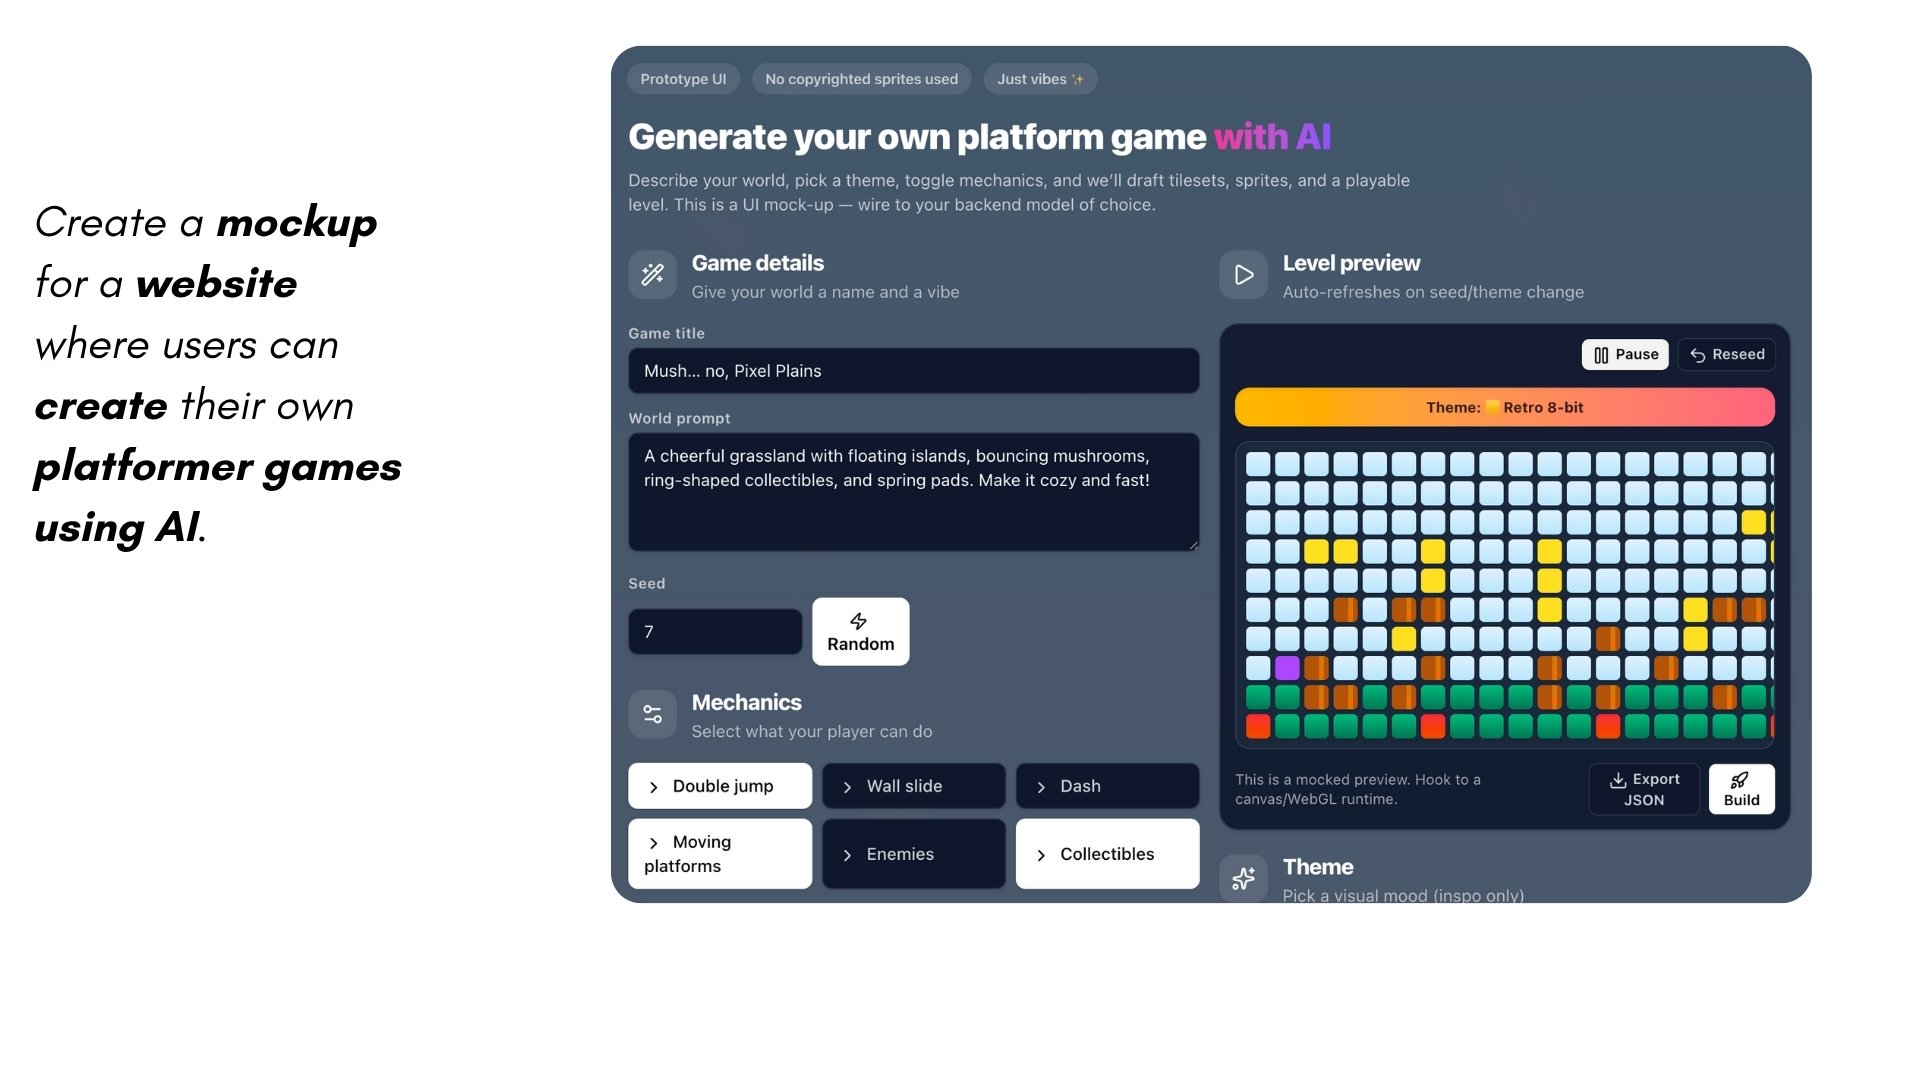Click the sliders icon next to Mechanics
This screenshot has width=1920, height=1080.
coord(652,714)
